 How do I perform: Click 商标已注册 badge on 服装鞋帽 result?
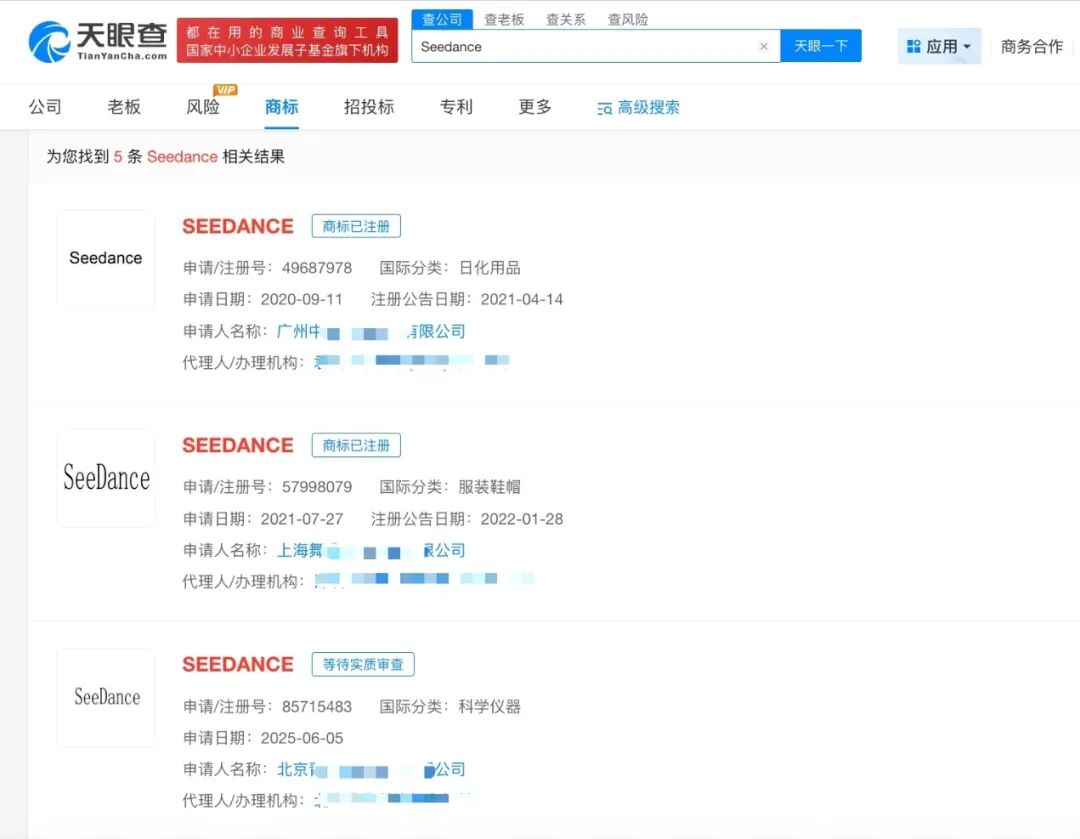pyautogui.click(x=356, y=445)
